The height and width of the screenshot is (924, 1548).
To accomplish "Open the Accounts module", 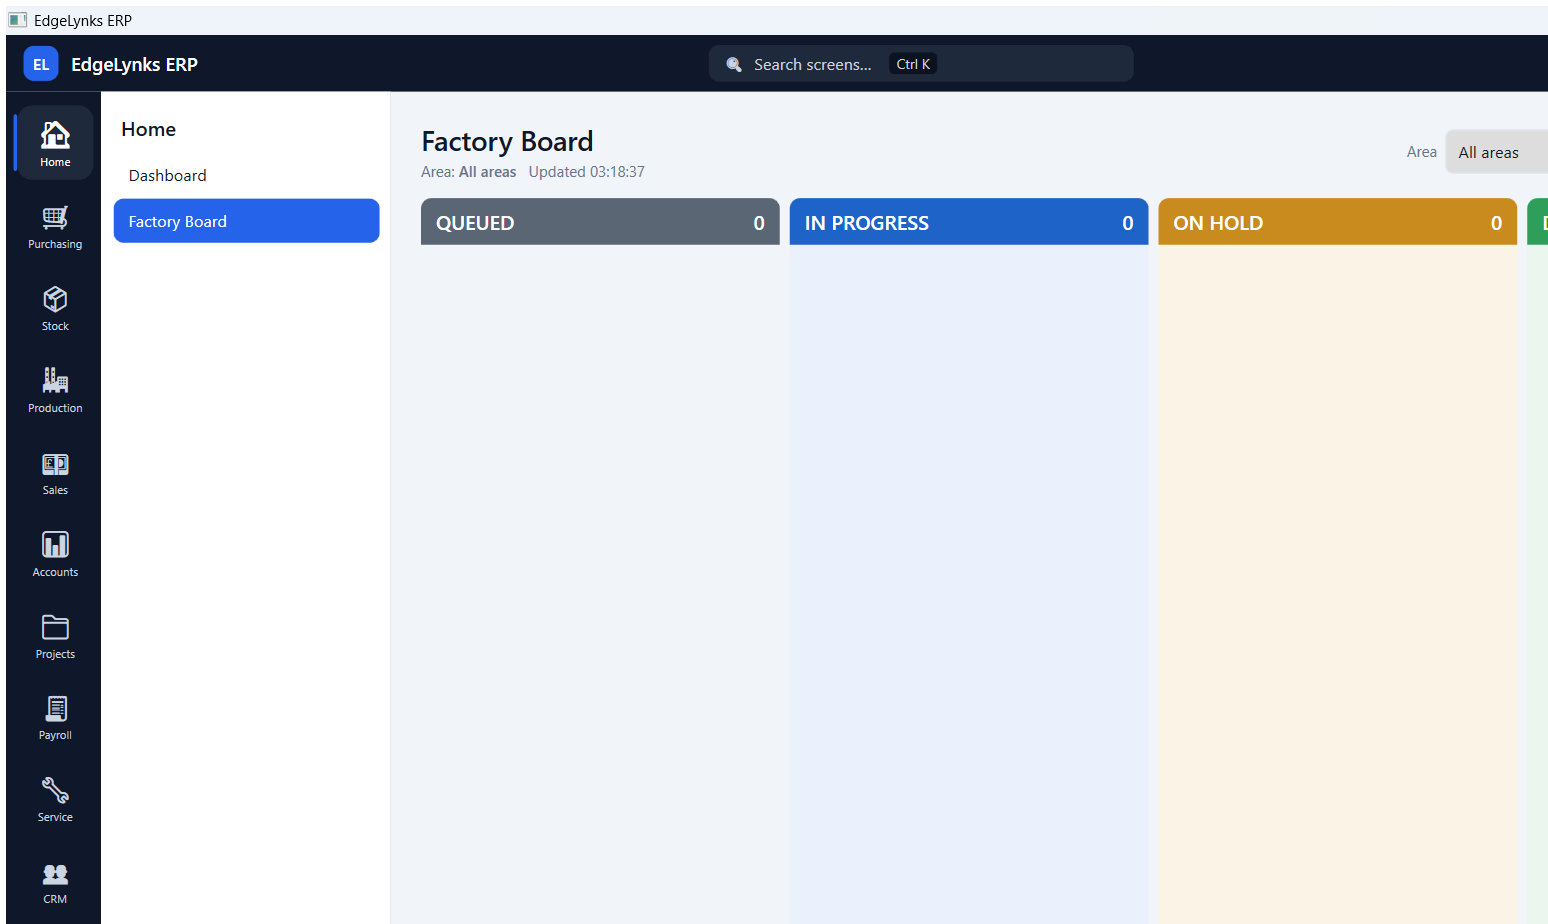I will click(x=55, y=554).
